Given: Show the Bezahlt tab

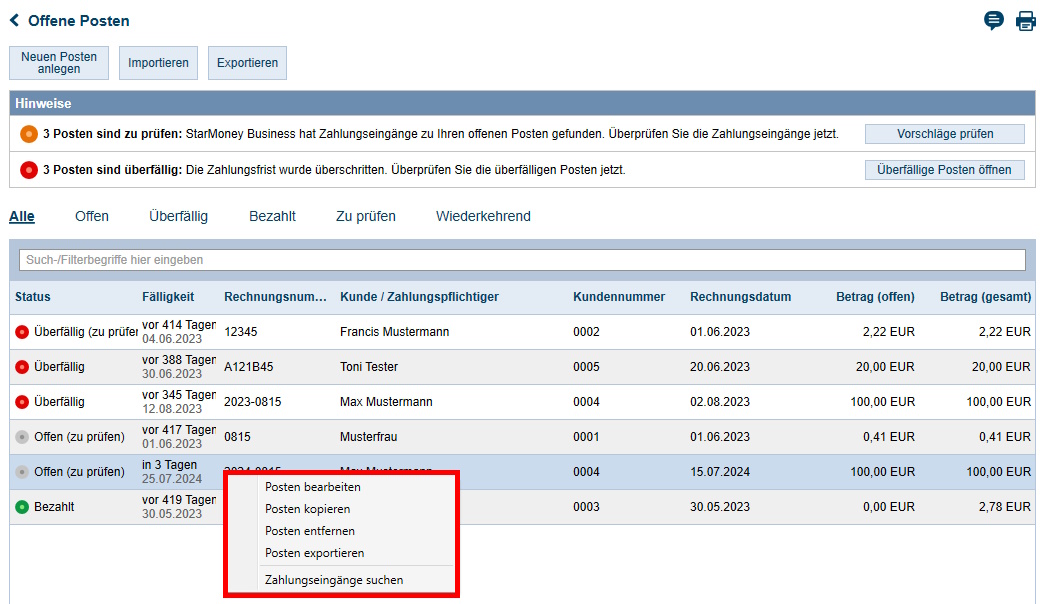Looking at the screenshot, I should [x=272, y=216].
